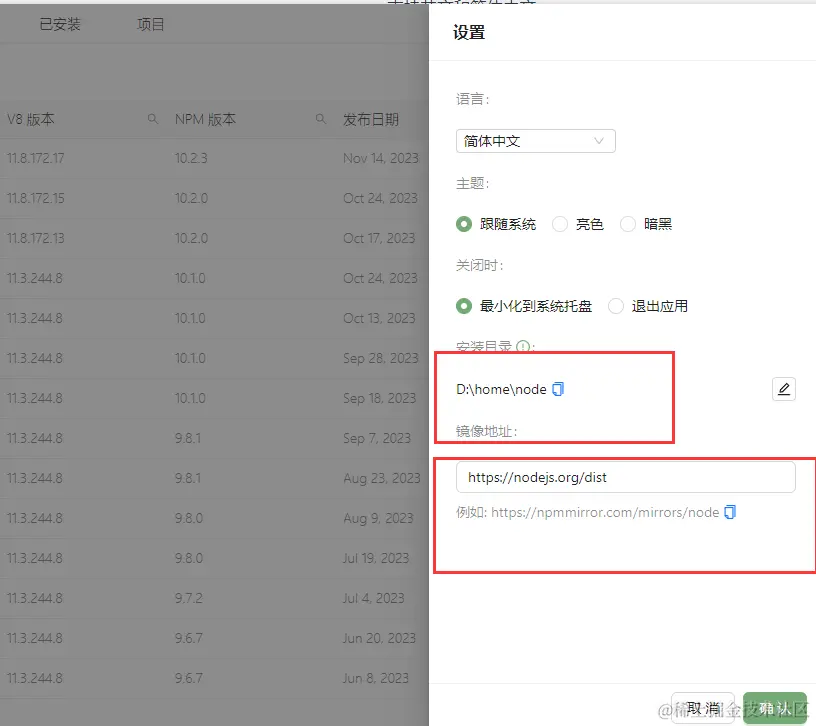Viewport: 816px width, 726px height.
Task: Copy the npmmirror example mirror URL
Action: (730, 512)
